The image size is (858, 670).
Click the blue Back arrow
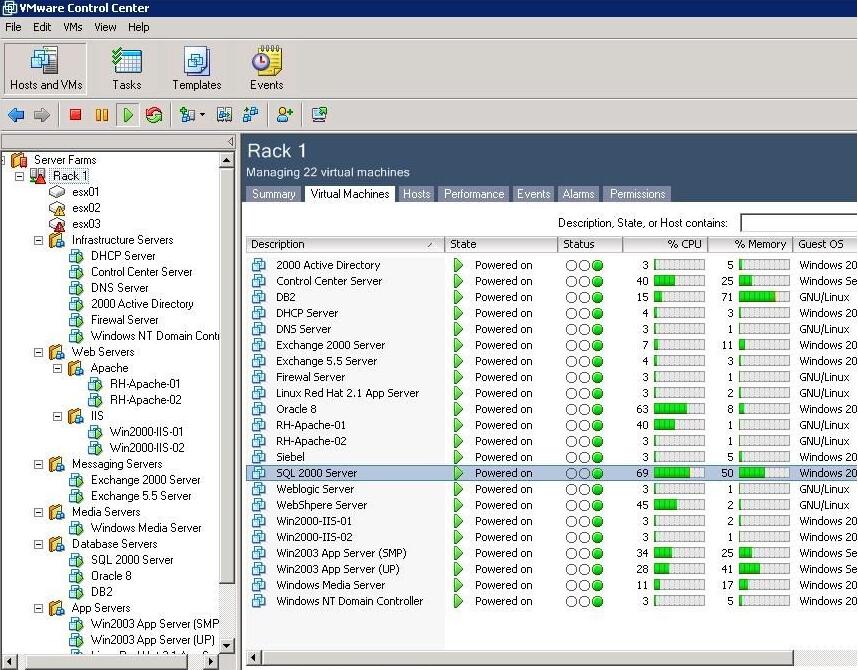(x=16, y=115)
